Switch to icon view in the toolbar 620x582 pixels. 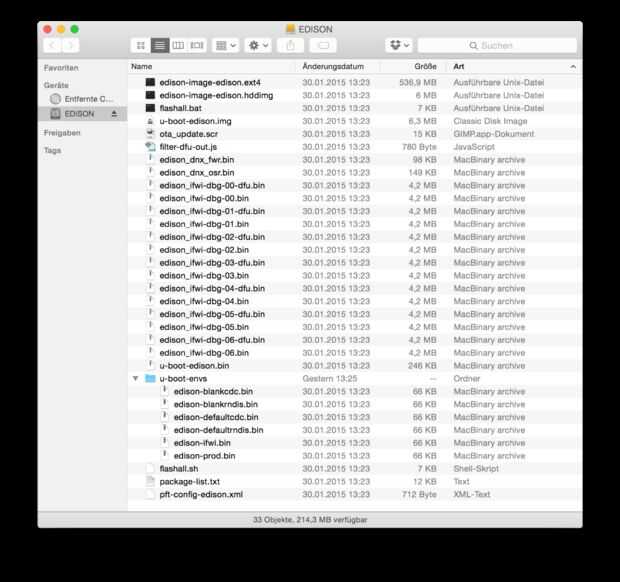(140, 45)
